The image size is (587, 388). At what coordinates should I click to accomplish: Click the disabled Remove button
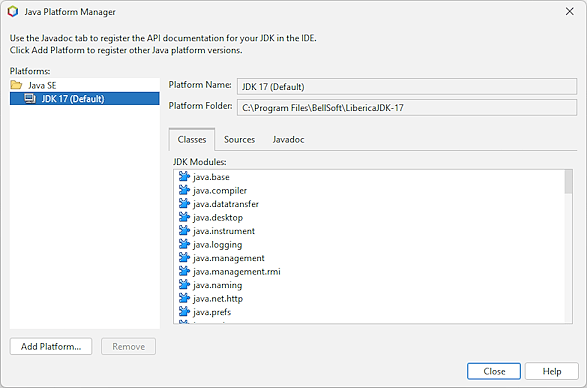click(128, 346)
